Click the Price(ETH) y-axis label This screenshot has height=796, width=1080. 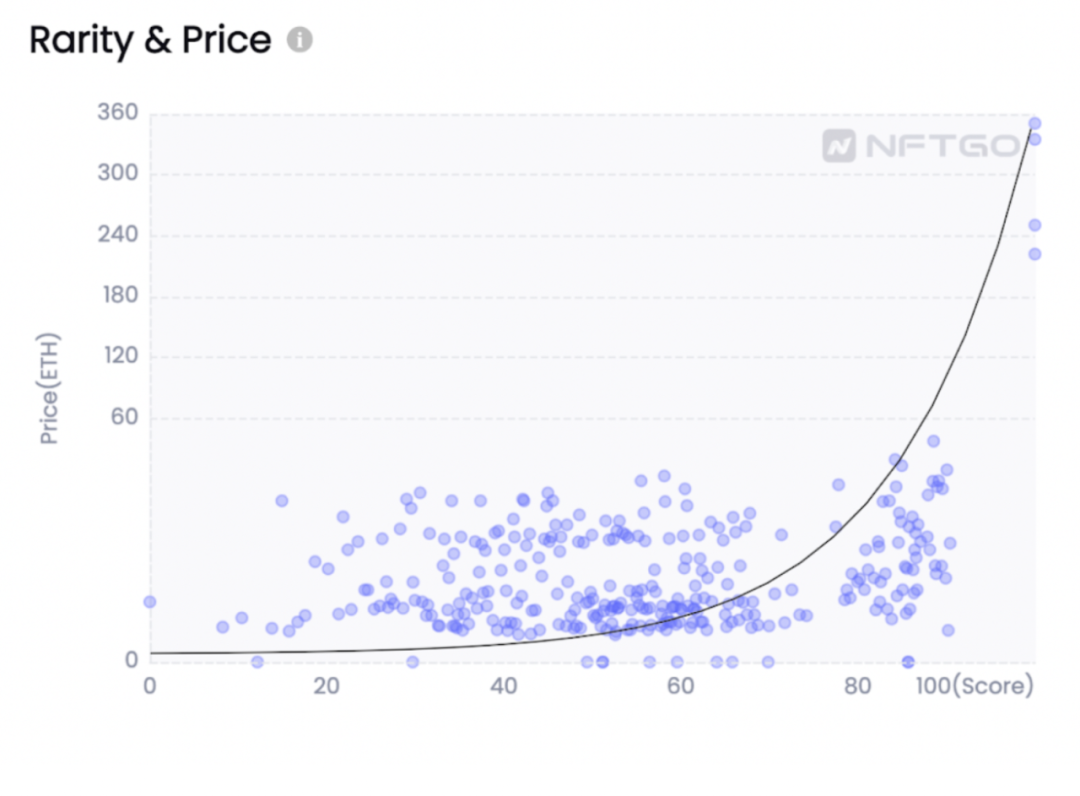coord(49,388)
